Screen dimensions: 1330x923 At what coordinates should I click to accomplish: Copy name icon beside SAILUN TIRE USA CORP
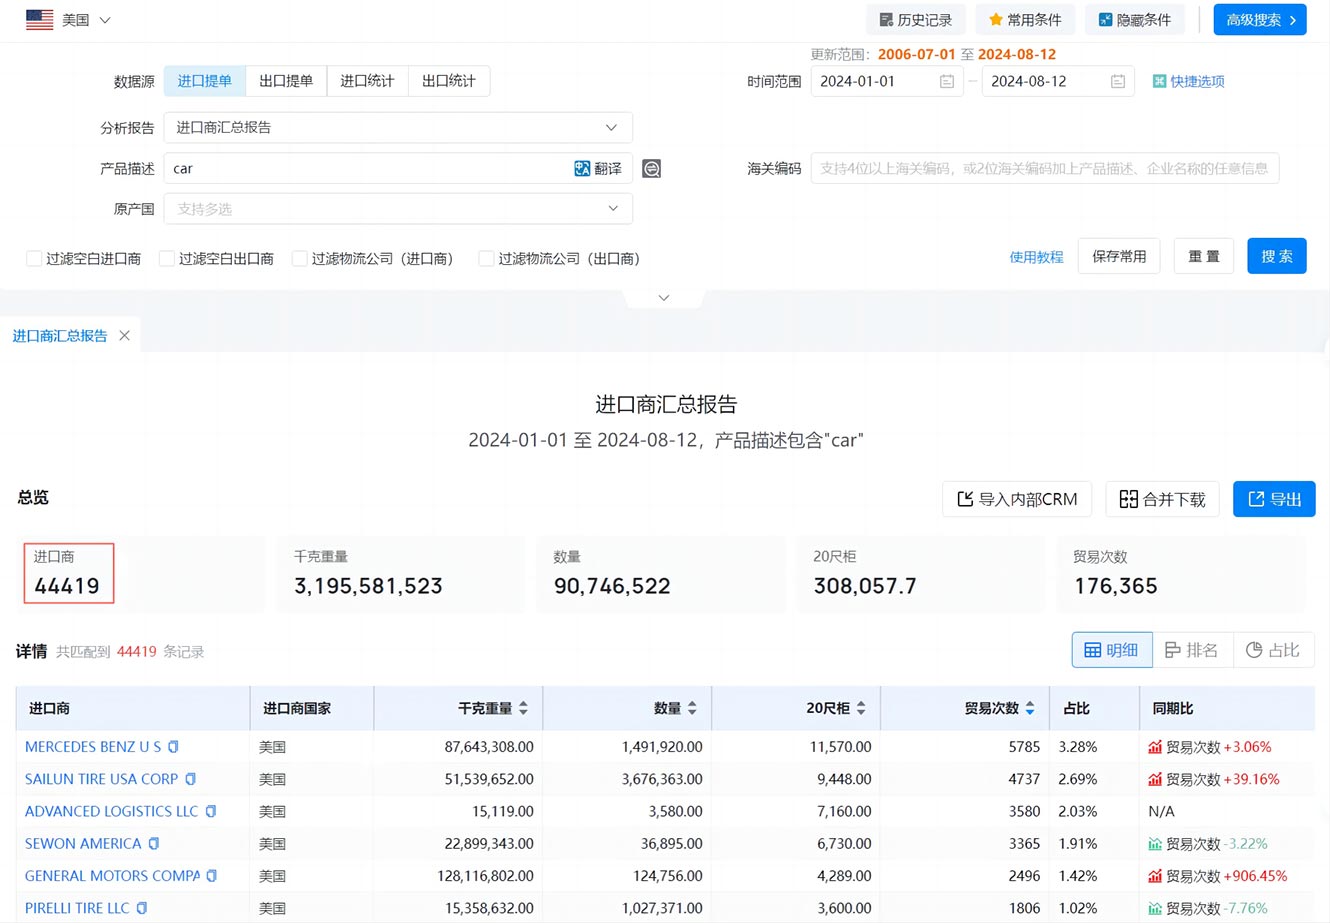pyautogui.click(x=190, y=779)
